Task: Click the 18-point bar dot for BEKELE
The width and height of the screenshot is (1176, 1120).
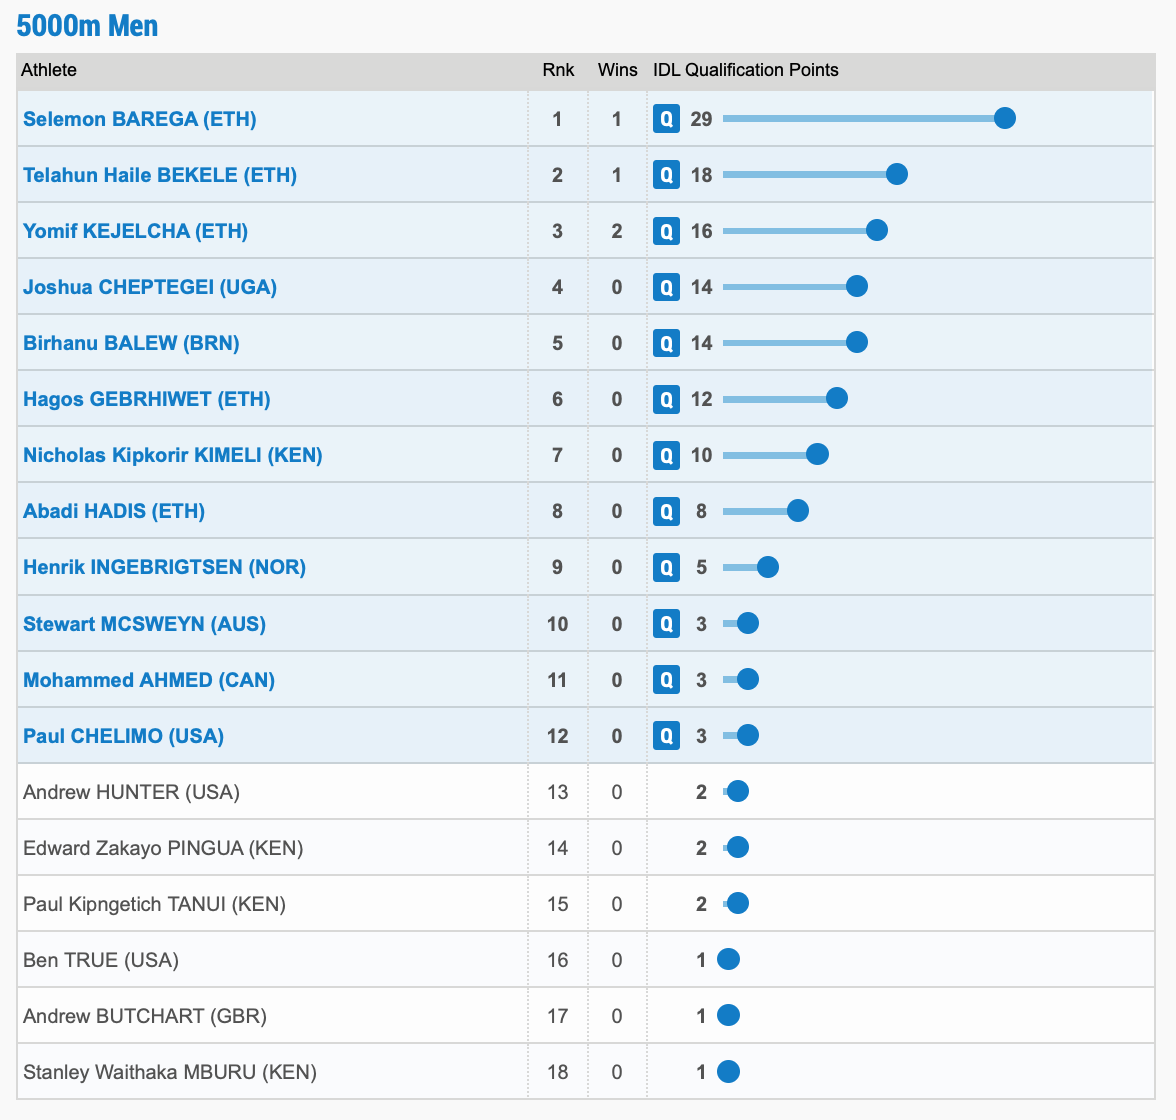Action: pyautogui.click(x=897, y=175)
